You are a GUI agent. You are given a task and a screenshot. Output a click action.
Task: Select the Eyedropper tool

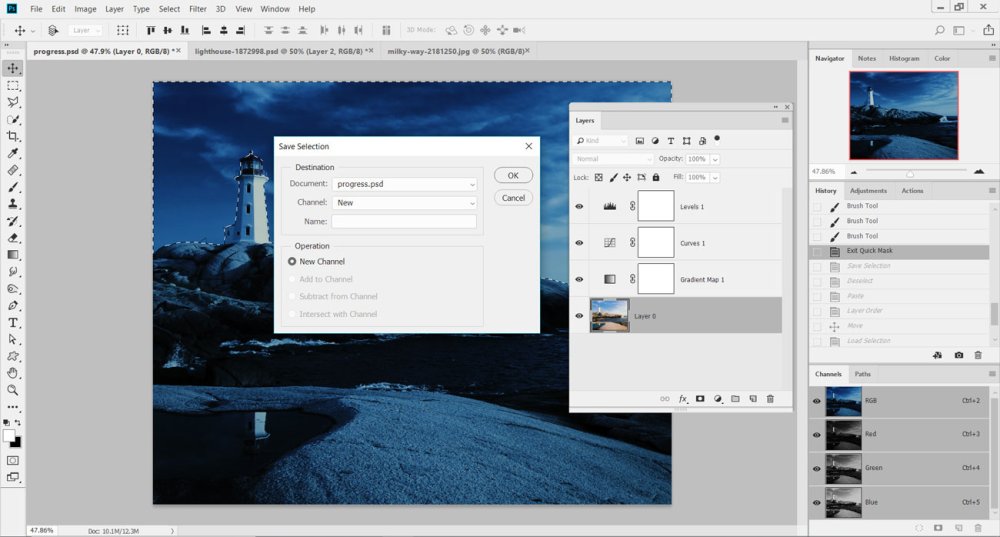click(13, 153)
